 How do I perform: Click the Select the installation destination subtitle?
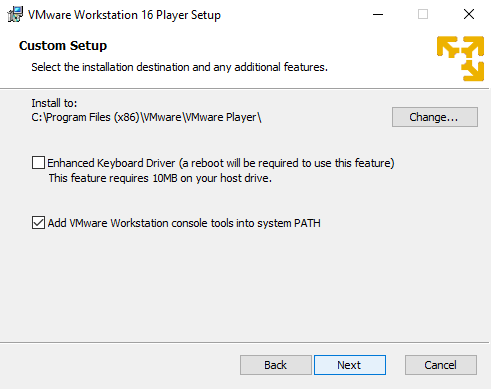[x=179, y=67]
